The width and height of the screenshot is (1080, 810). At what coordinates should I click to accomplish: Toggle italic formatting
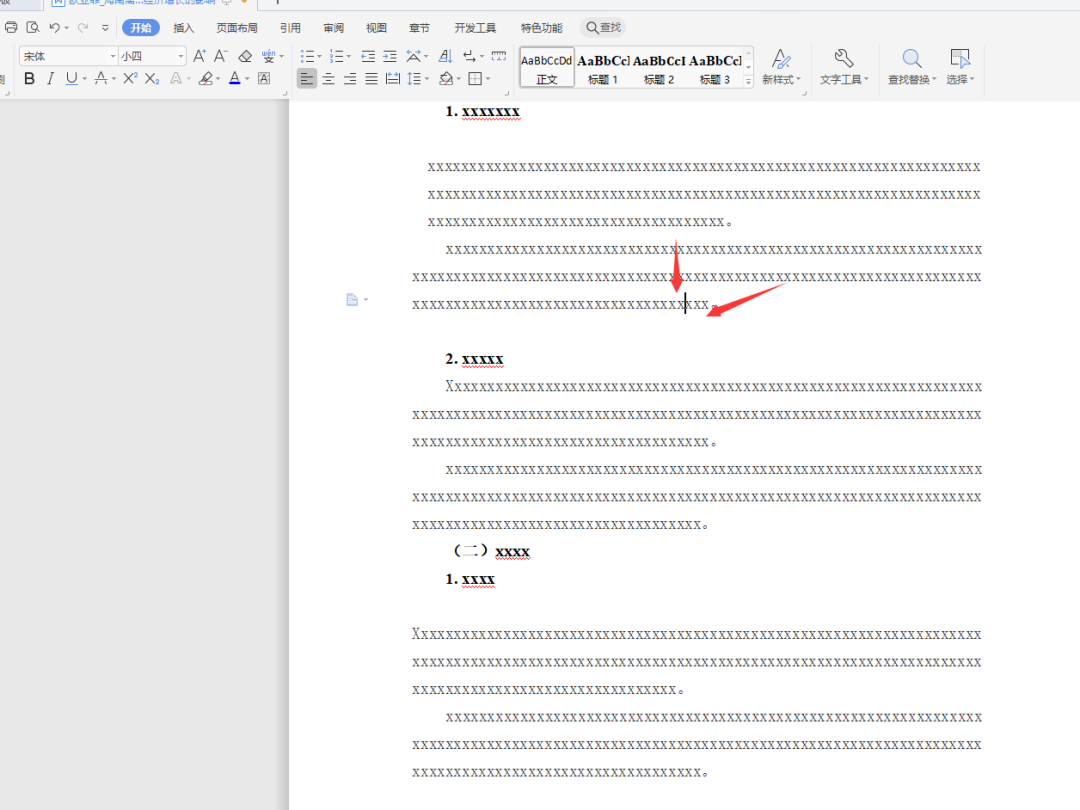(x=50, y=79)
